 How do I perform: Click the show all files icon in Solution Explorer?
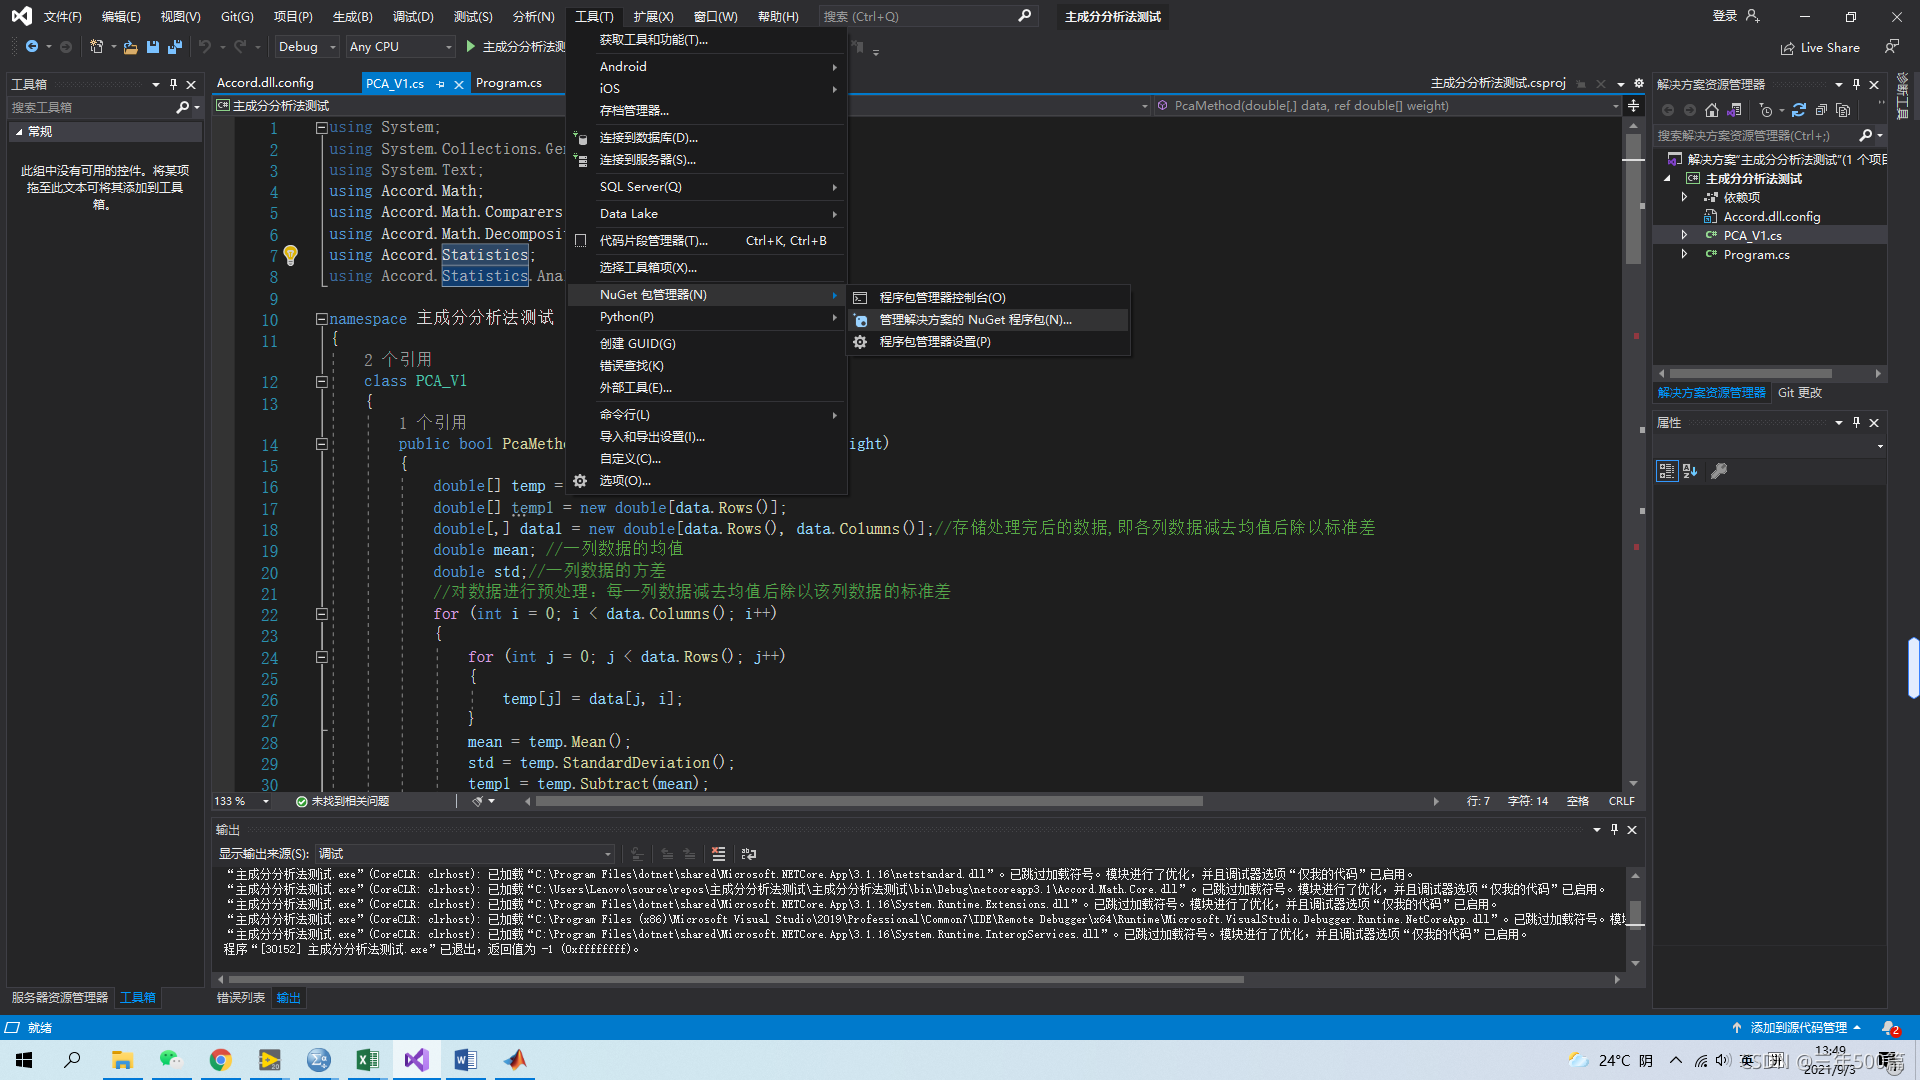[1843, 110]
